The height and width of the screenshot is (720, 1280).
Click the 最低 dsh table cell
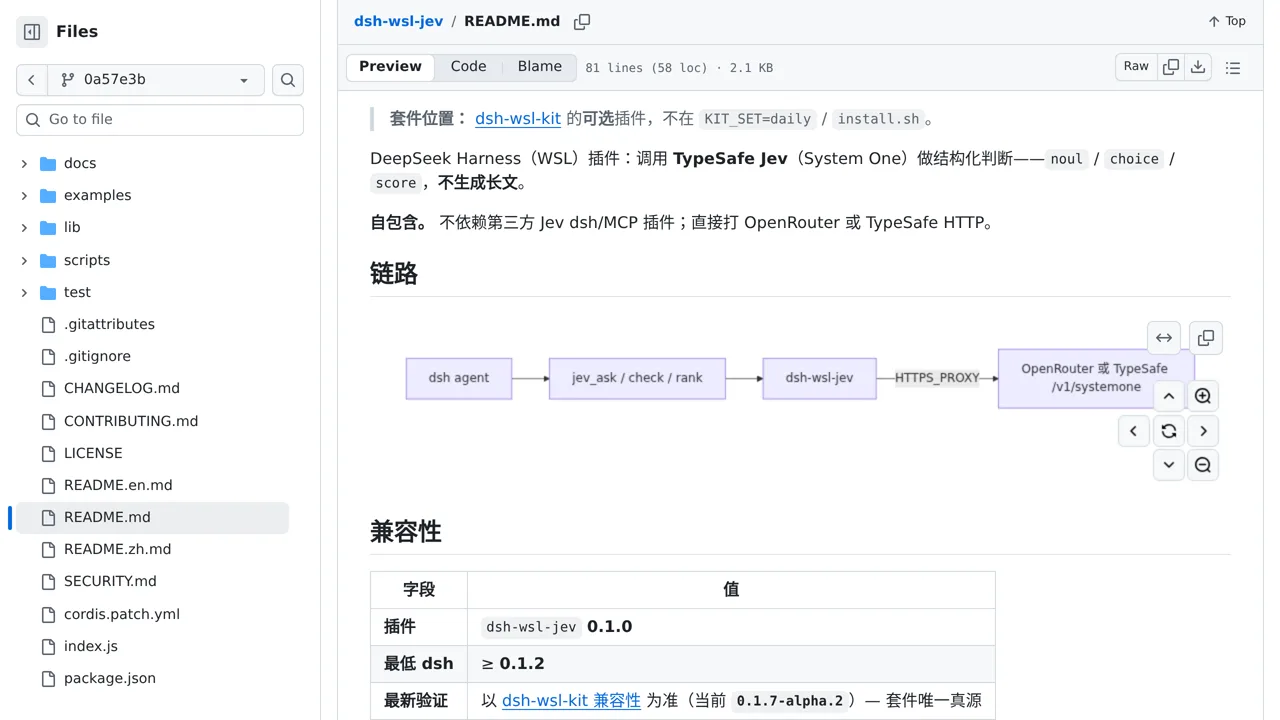click(419, 664)
